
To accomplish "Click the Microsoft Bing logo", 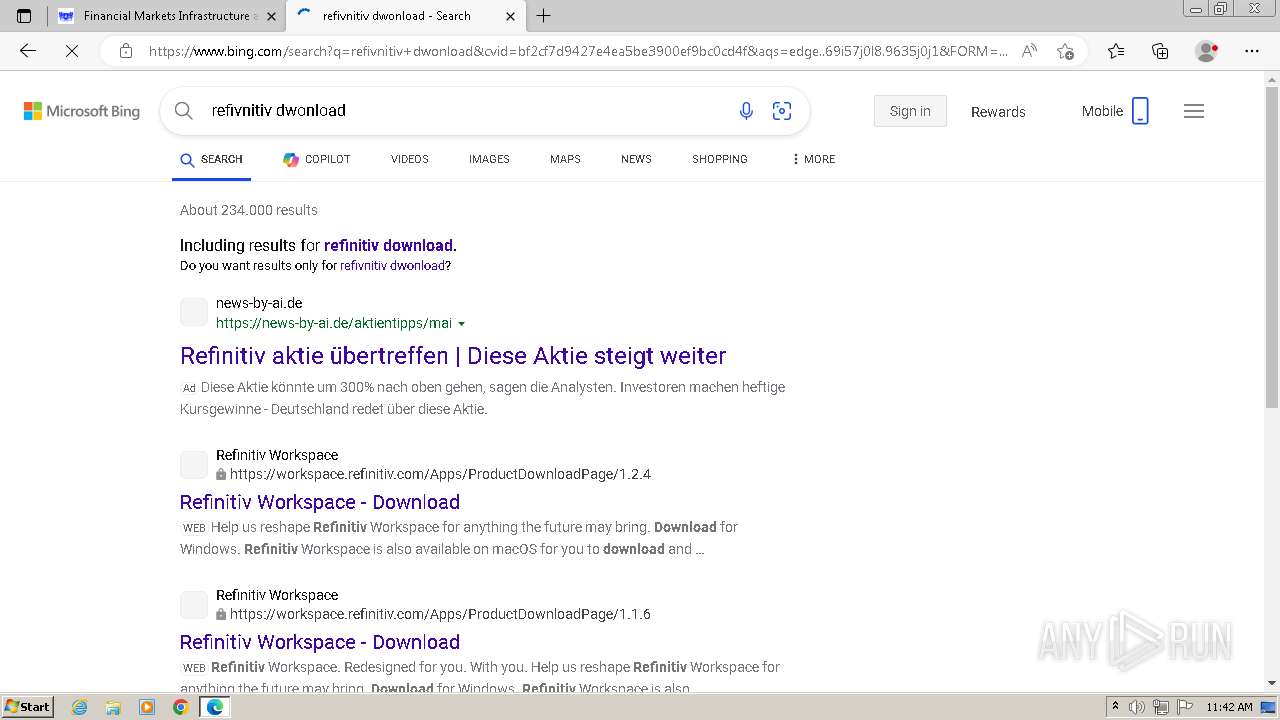I will click(82, 111).
